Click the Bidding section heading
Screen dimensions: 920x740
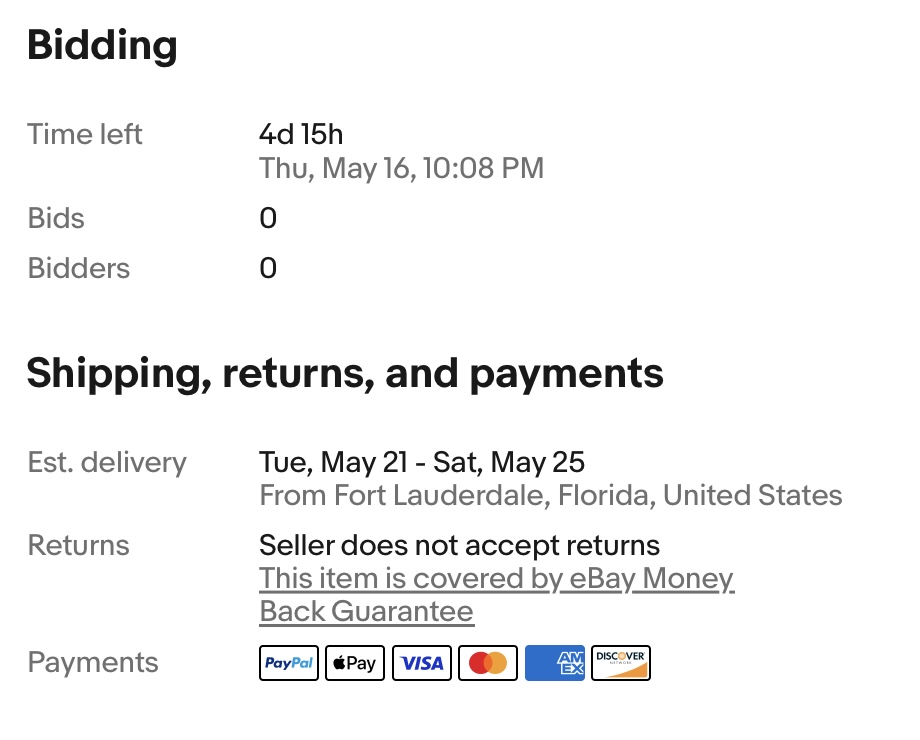[x=102, y=46]
